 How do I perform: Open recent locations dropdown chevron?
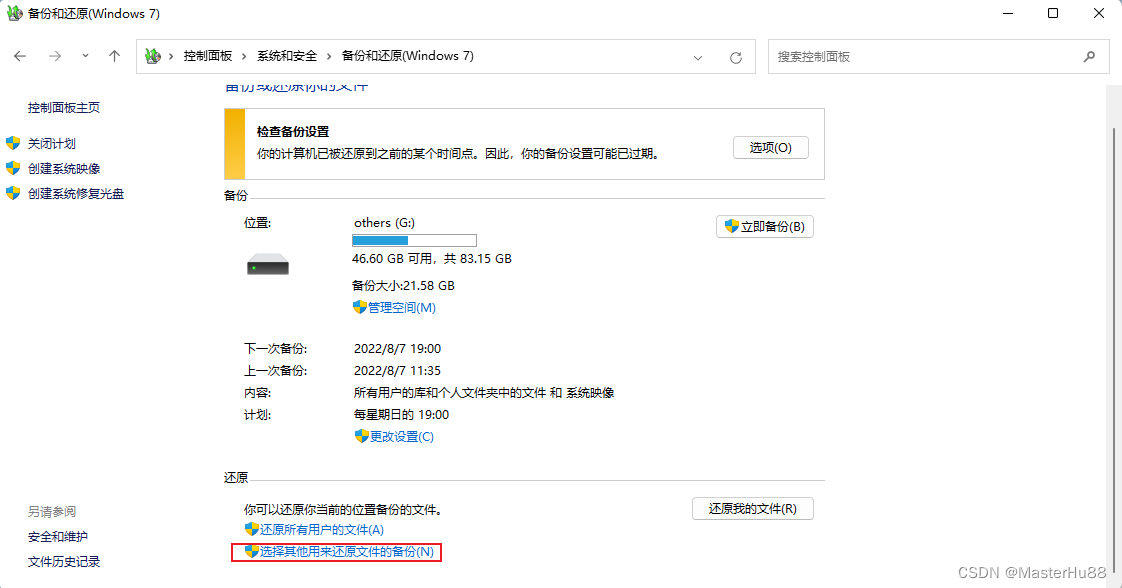[x=85, y=56]
